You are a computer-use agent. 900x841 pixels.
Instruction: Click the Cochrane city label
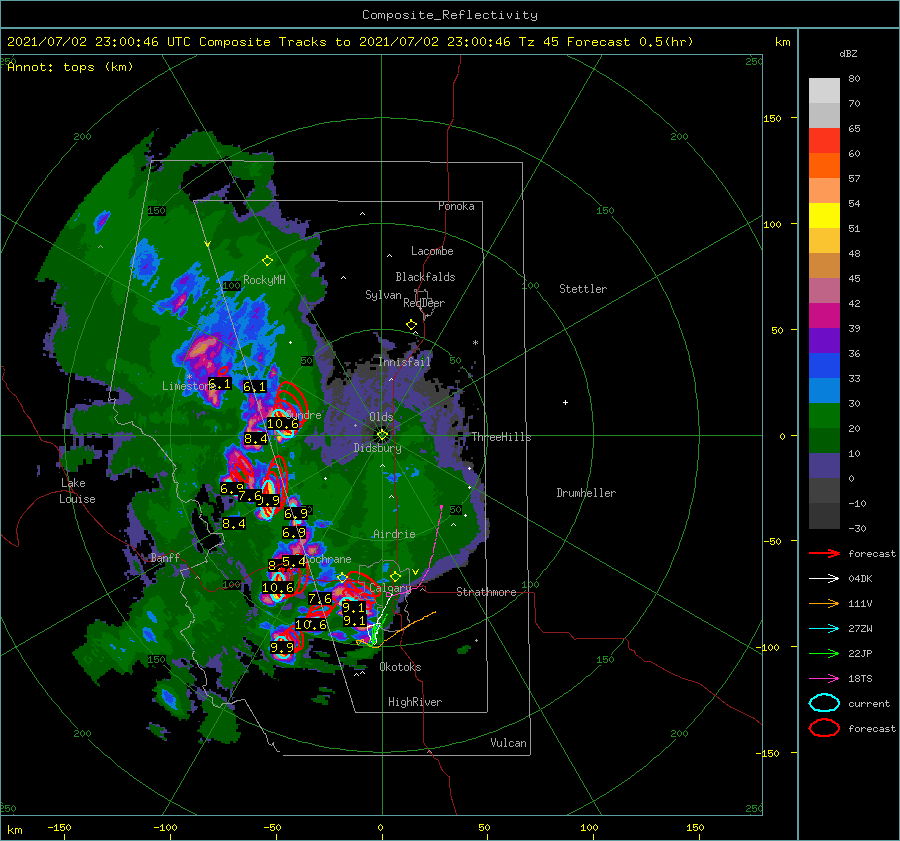click(328, 559)
